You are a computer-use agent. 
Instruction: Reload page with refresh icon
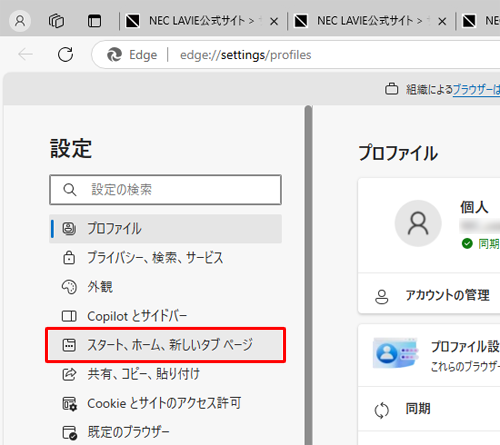[65, 54]
